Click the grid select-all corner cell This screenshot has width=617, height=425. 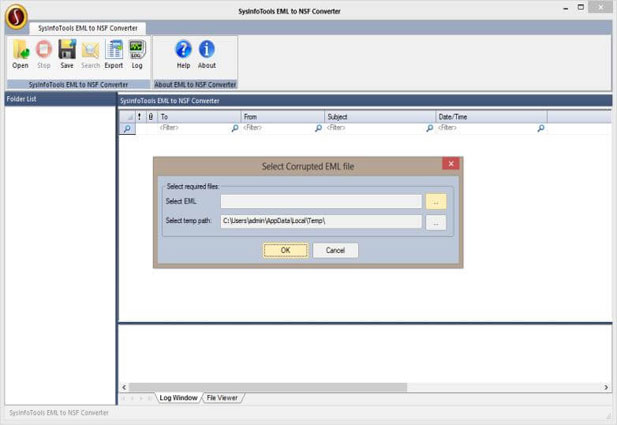point(127,116)
